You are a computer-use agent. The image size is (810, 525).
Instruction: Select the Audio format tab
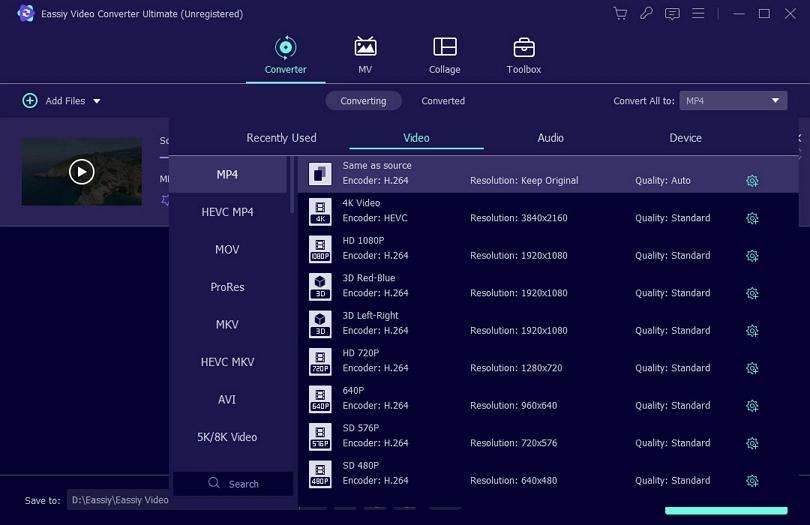(550, 138)
